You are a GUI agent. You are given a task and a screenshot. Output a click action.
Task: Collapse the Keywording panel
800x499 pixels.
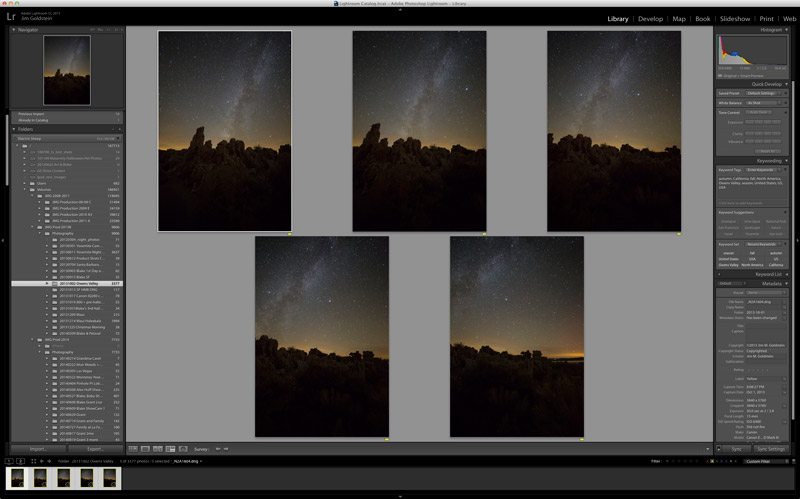(786, 161)
